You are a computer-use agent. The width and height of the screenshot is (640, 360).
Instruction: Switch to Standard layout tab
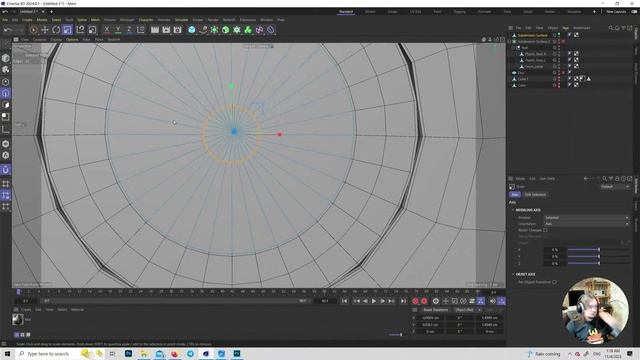click(x=346, y=12)
